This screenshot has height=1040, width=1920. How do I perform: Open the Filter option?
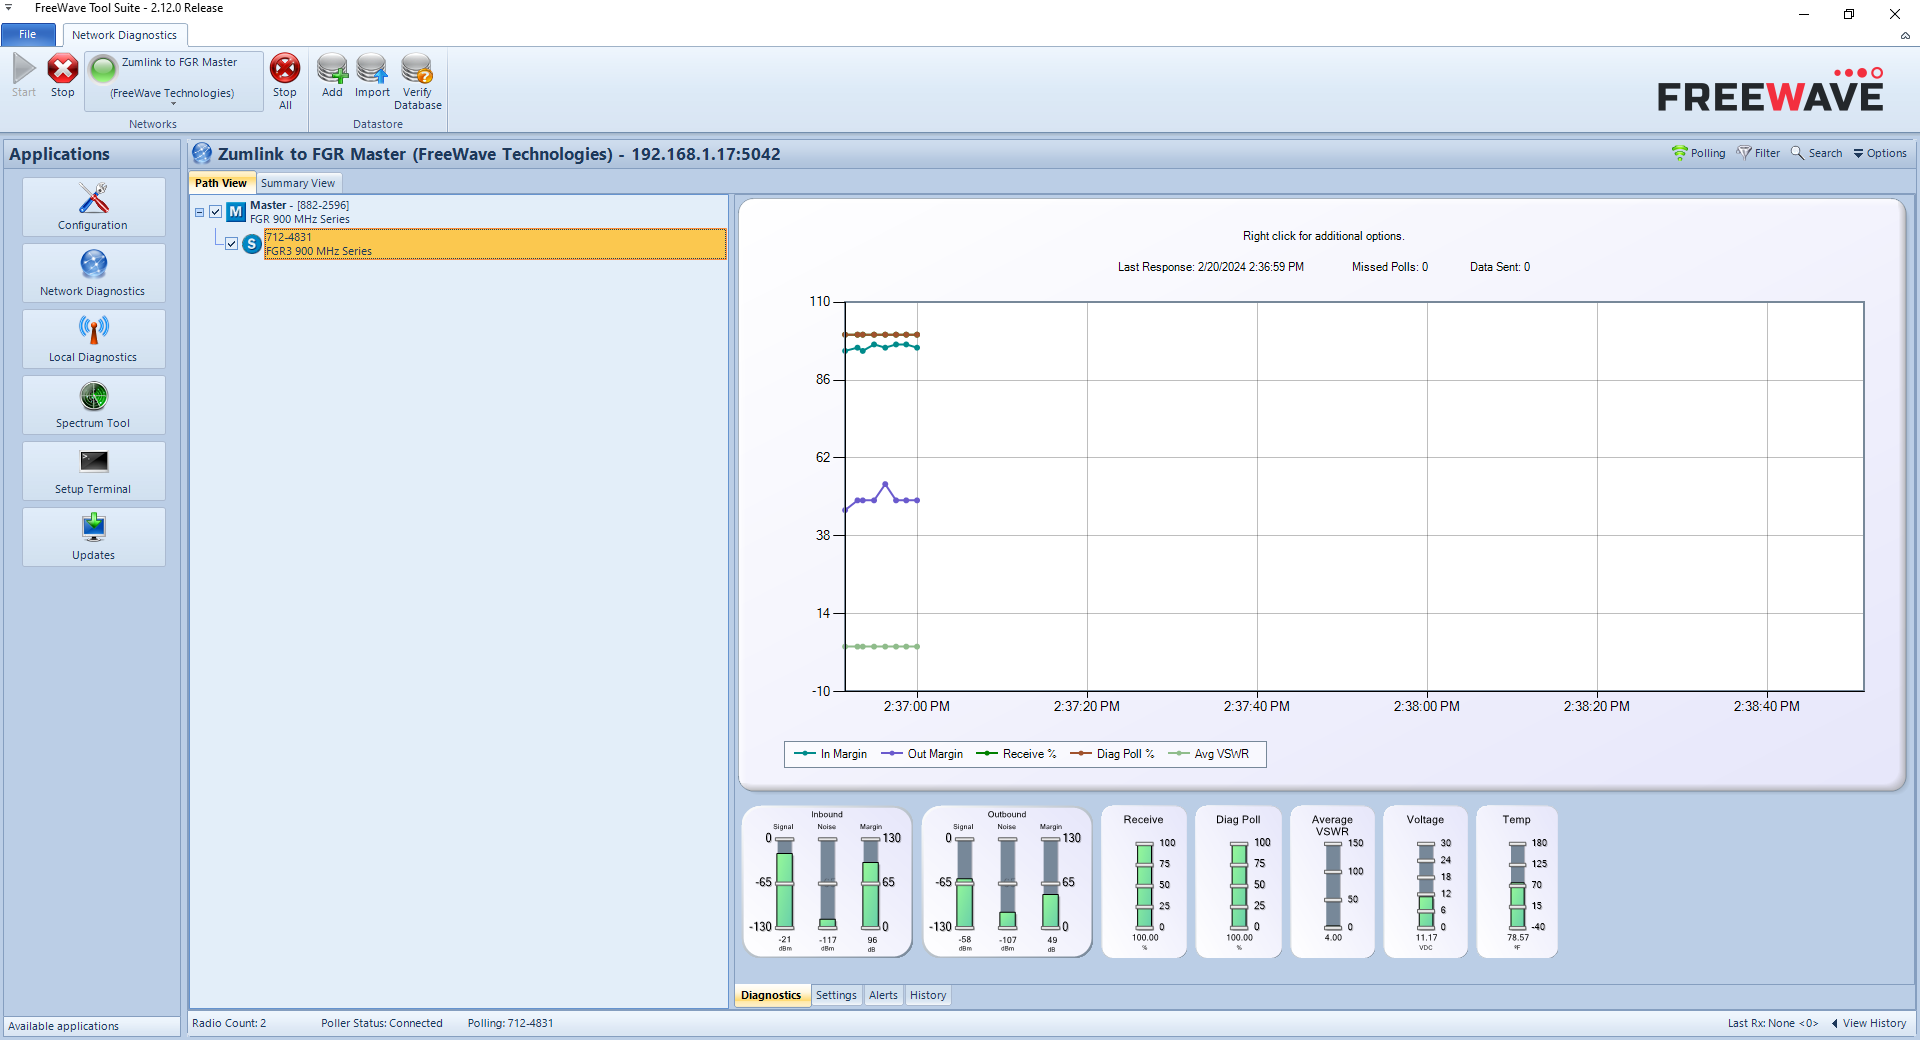coord(1758,153)
